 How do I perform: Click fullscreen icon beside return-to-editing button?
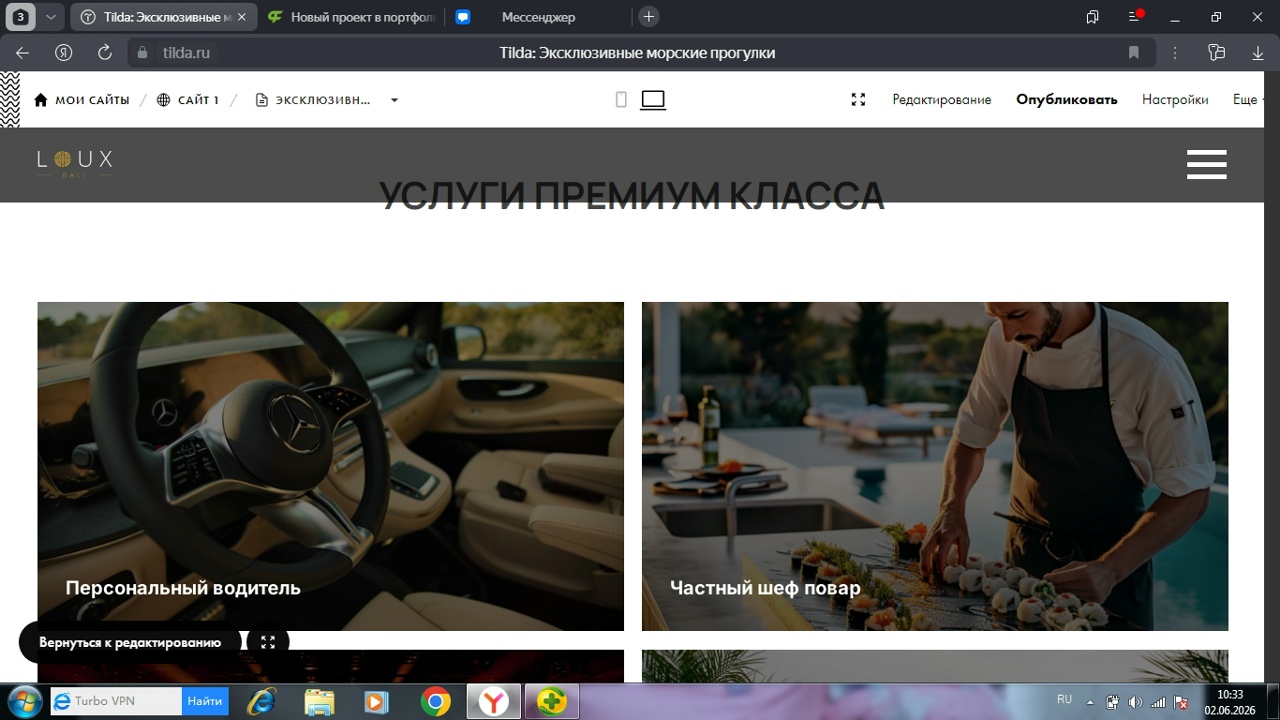[268, 643]
